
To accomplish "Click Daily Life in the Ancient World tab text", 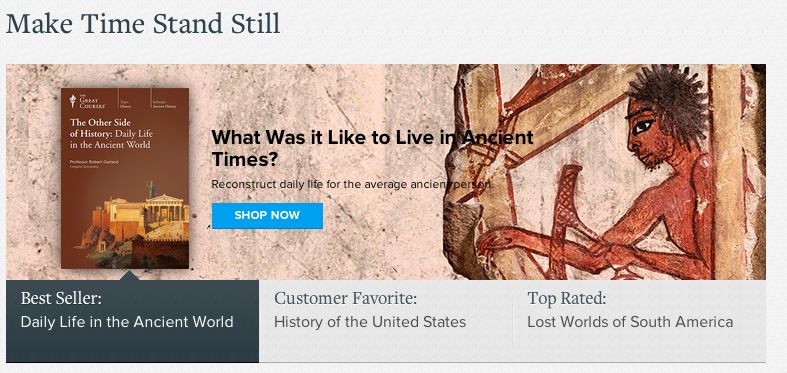I will point(127,322).
